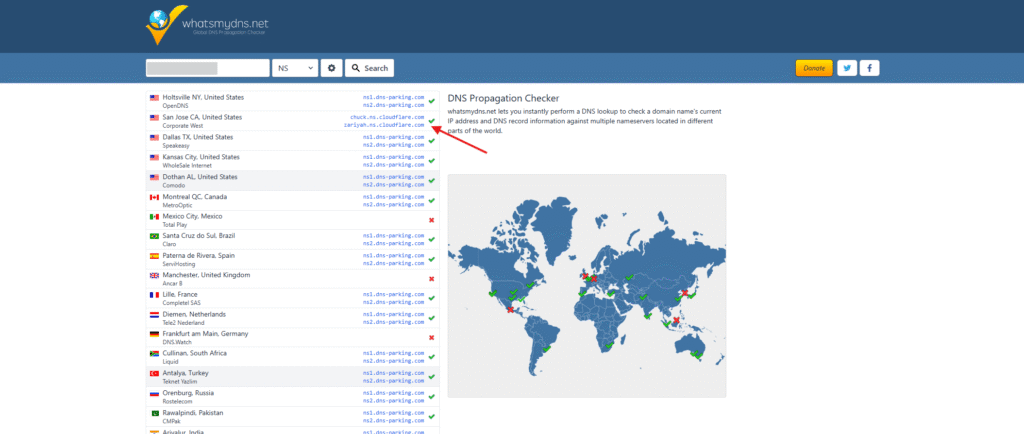This screenshot has width=1024, height=434.
Task: Click the green check for Diemen, Netherlands
Action: point(431,318)
